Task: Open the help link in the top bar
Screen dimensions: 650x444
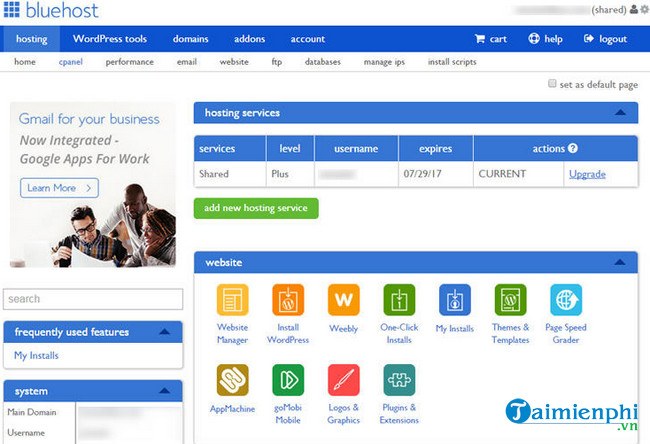Action: (546, 39)
